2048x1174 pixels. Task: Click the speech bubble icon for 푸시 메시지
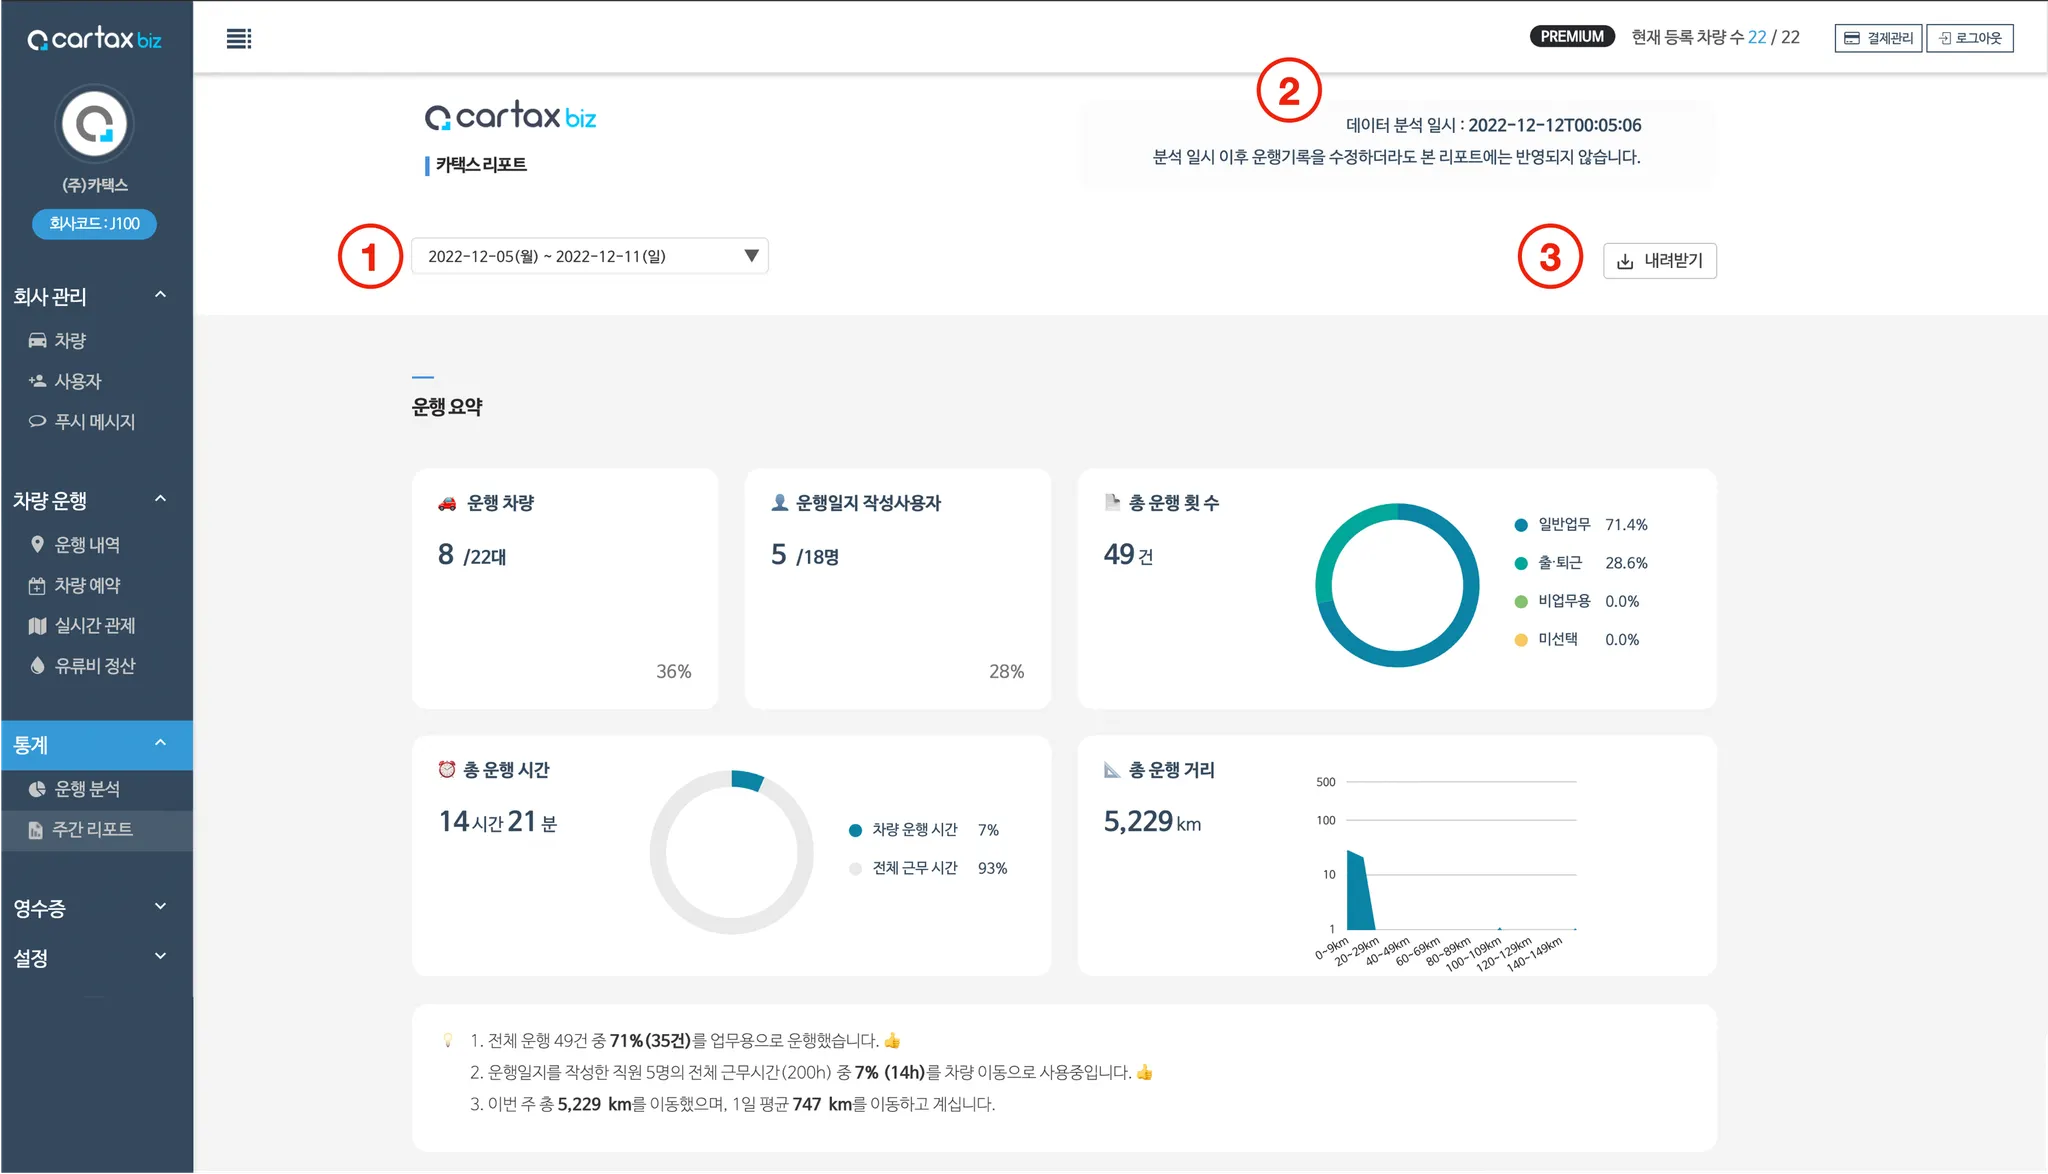click(x=37, y=422)
